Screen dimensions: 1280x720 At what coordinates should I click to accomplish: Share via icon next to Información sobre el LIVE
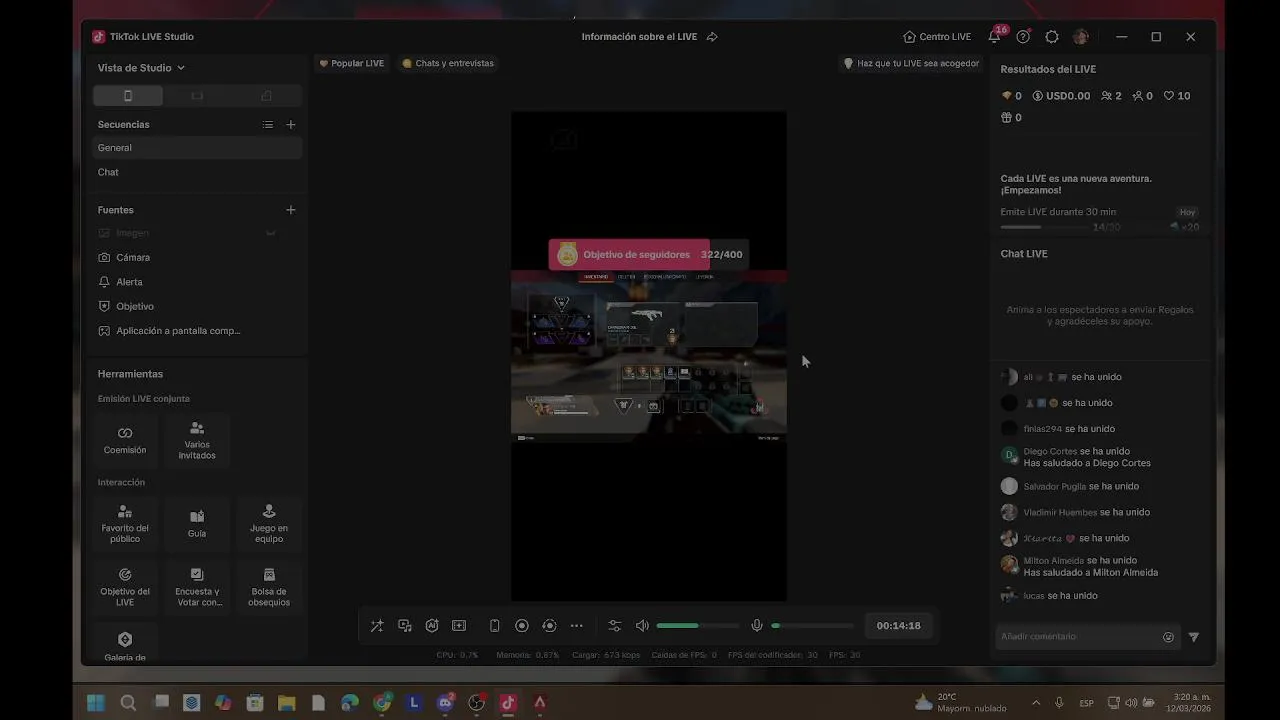click(x=712, y=36)
